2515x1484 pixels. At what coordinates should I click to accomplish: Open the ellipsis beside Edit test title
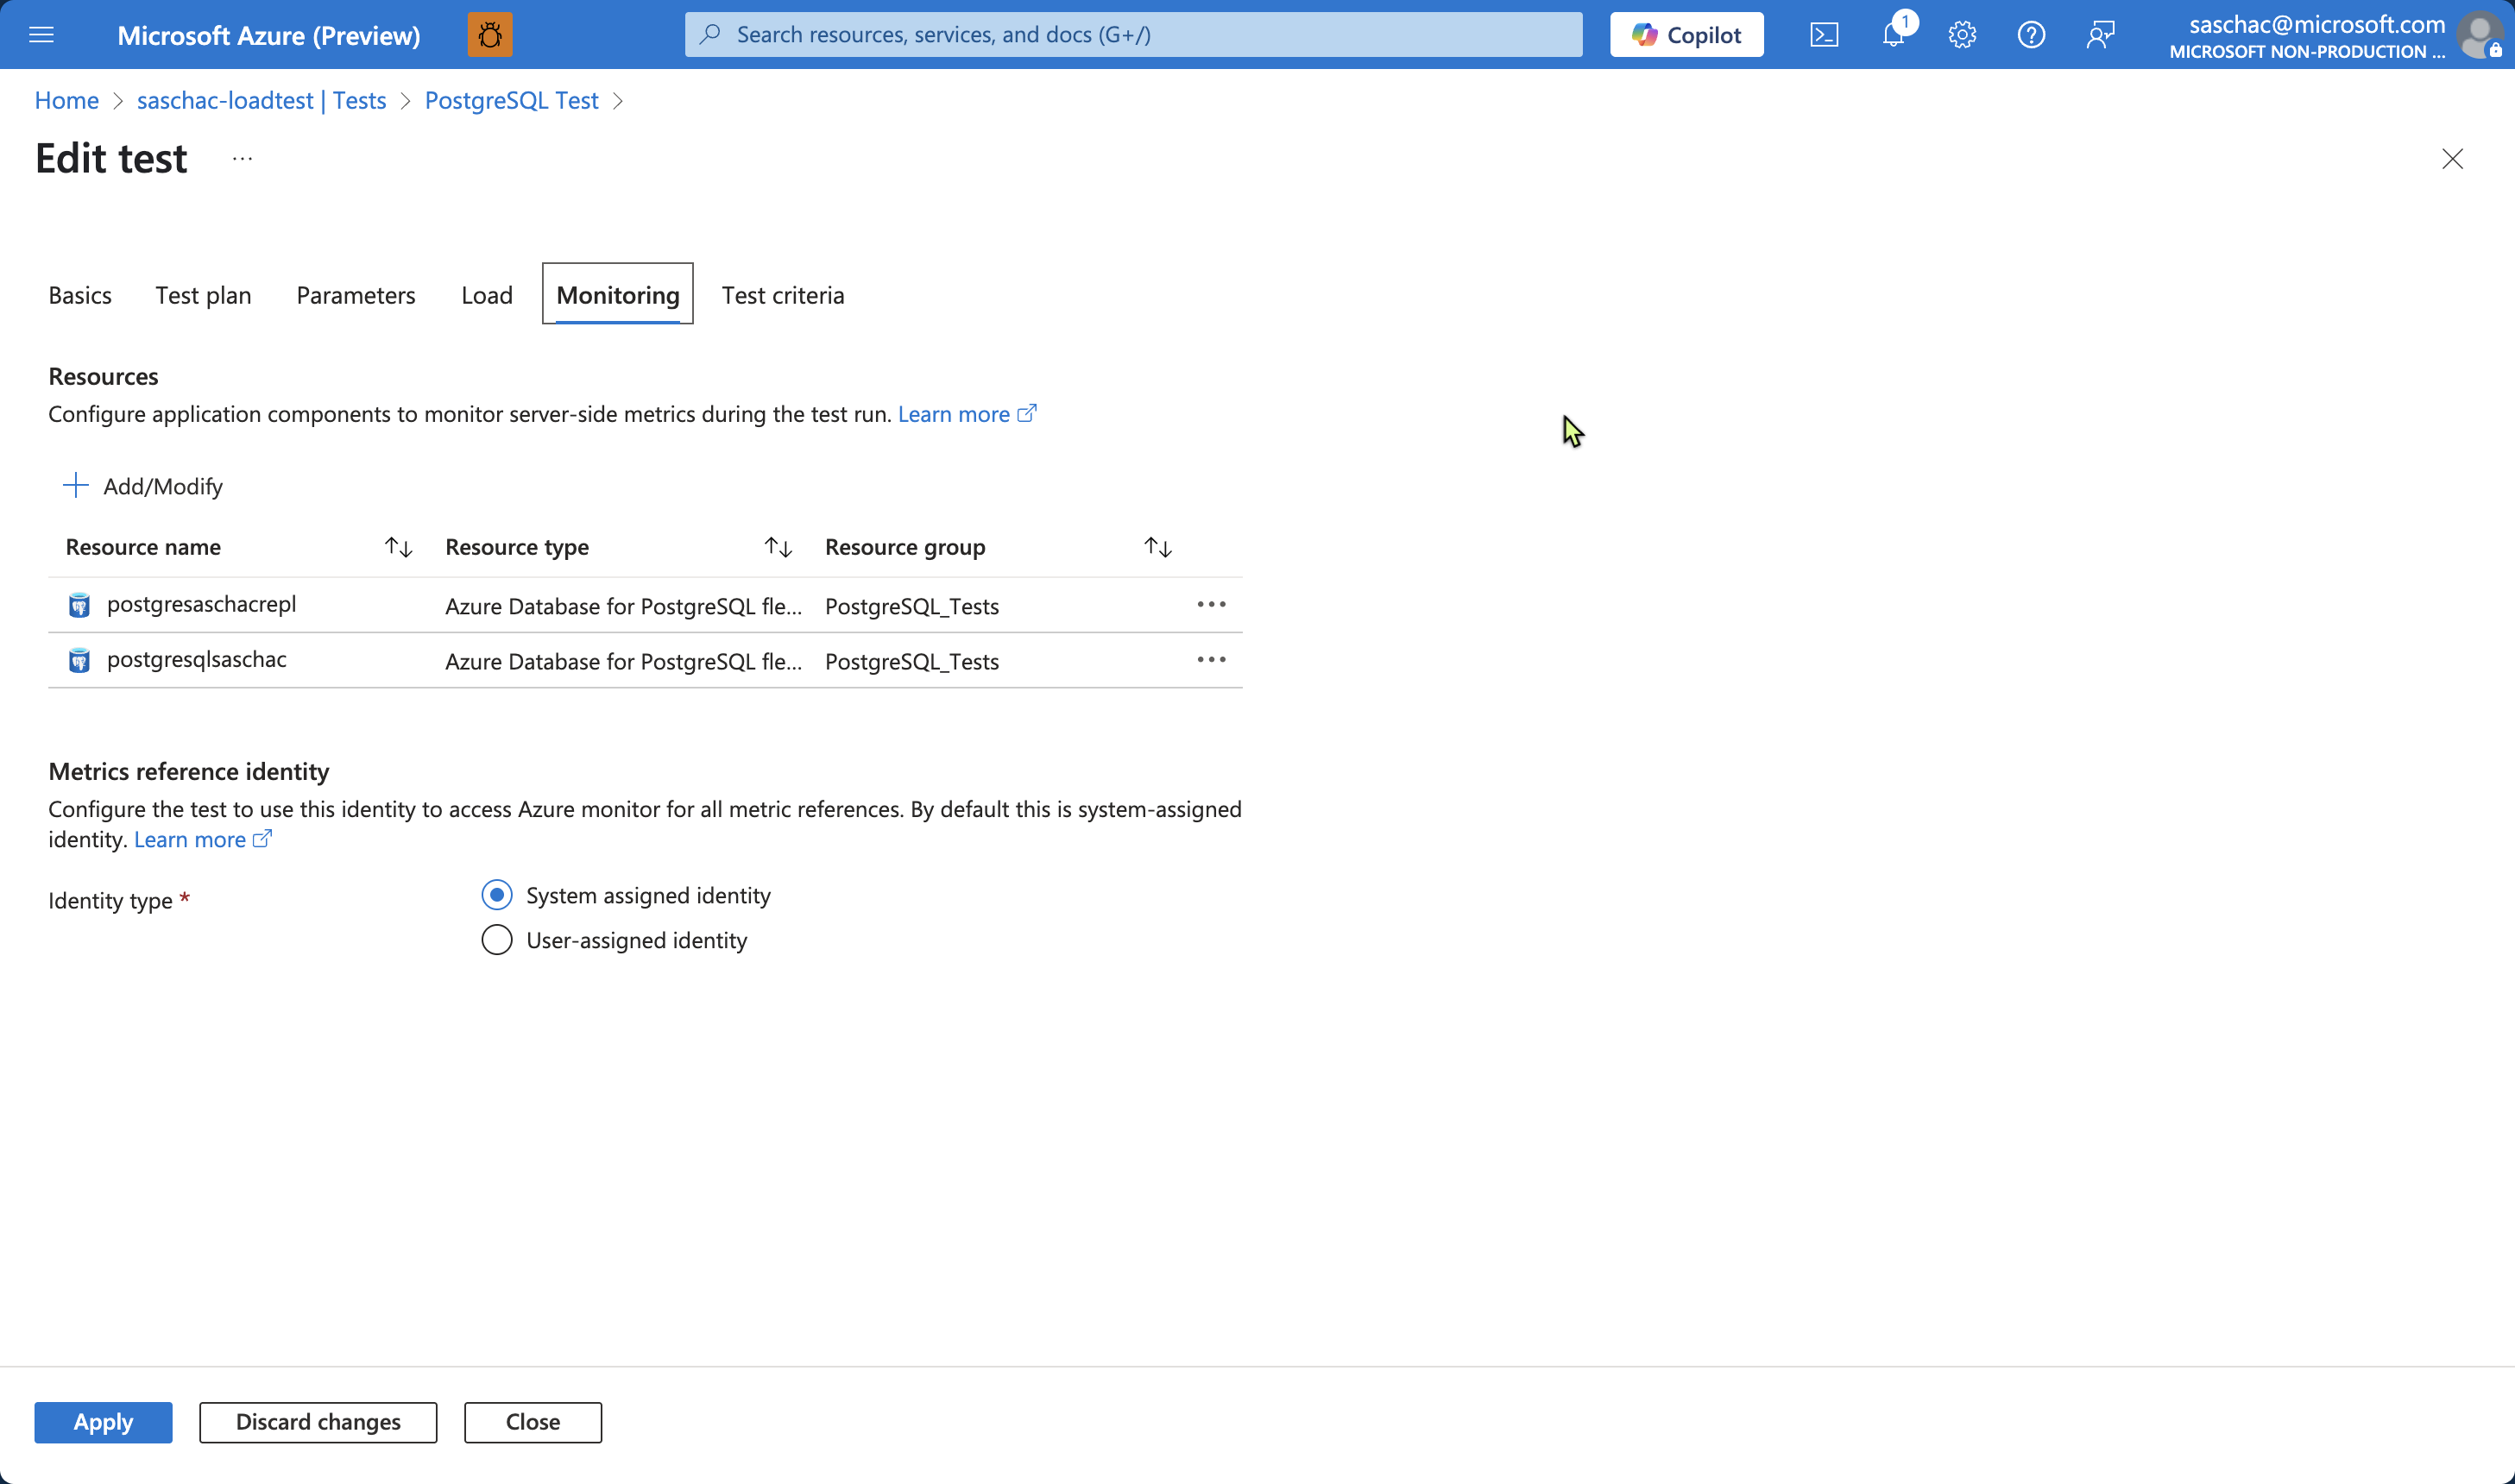pyautogui.click(x=242, y=159)
